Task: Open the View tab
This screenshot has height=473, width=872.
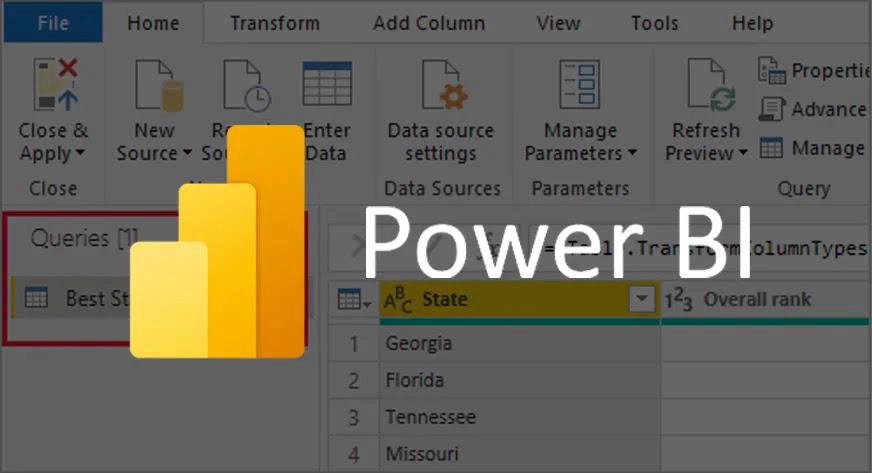Action: coord(558,22)
